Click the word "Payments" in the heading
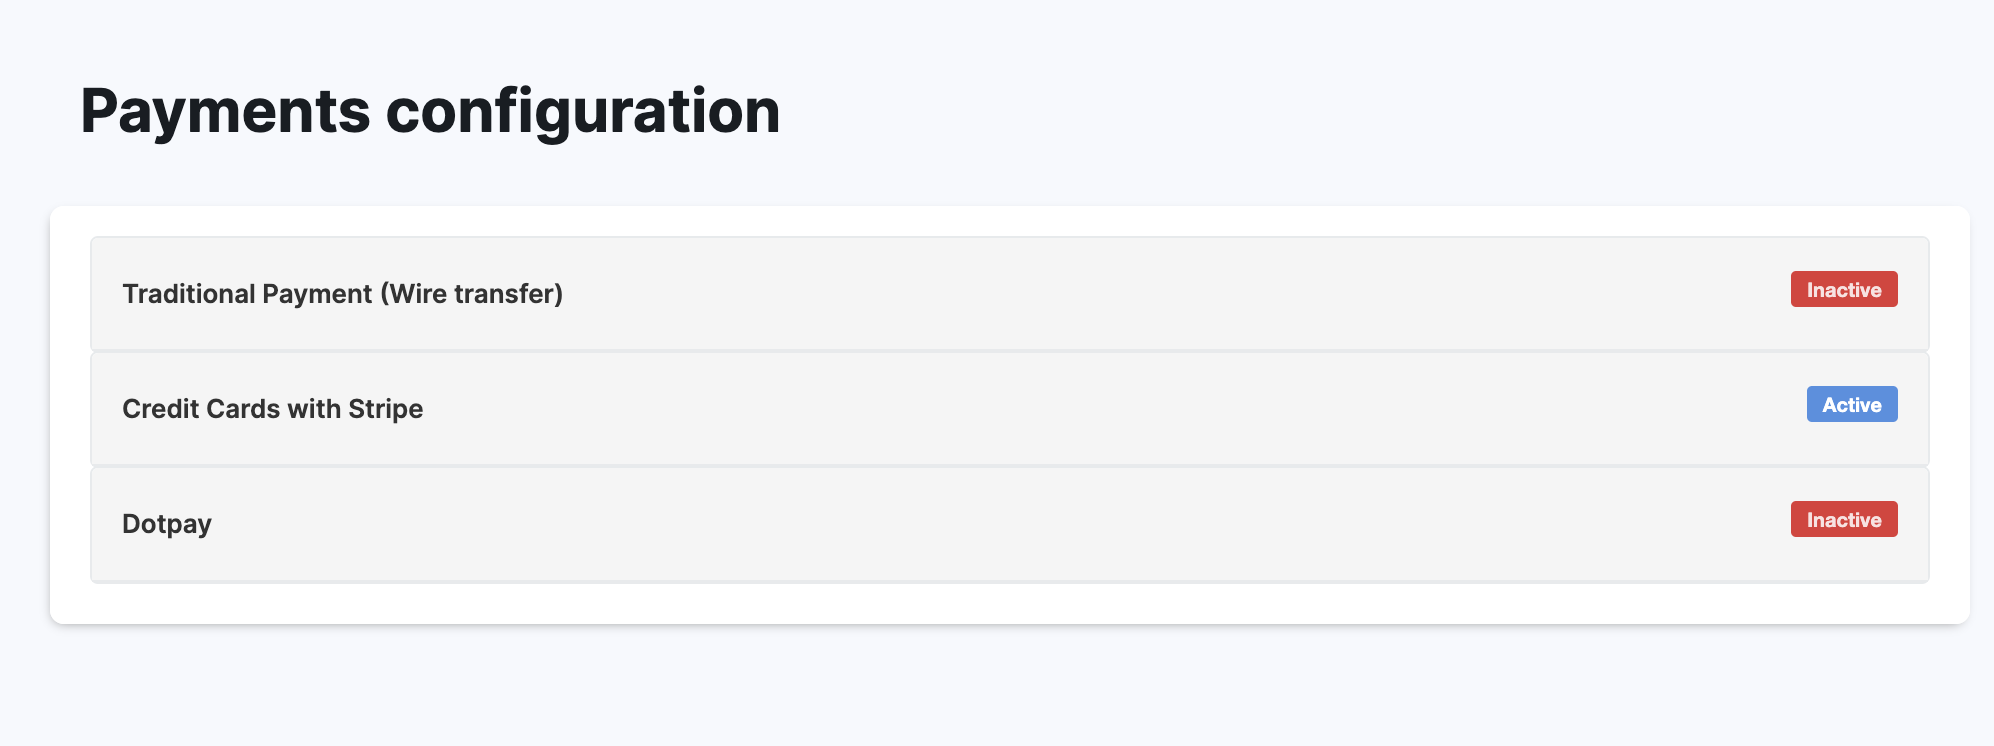 pos(225,110)
